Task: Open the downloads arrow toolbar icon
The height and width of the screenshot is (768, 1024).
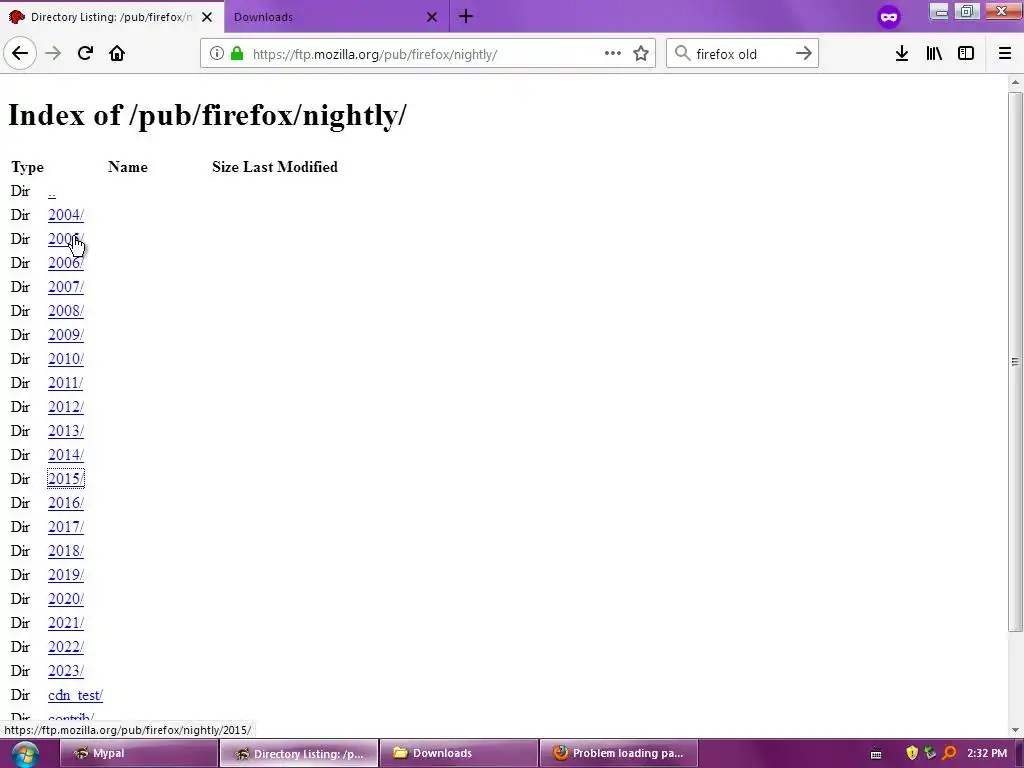Action: (x=902, y=54)
